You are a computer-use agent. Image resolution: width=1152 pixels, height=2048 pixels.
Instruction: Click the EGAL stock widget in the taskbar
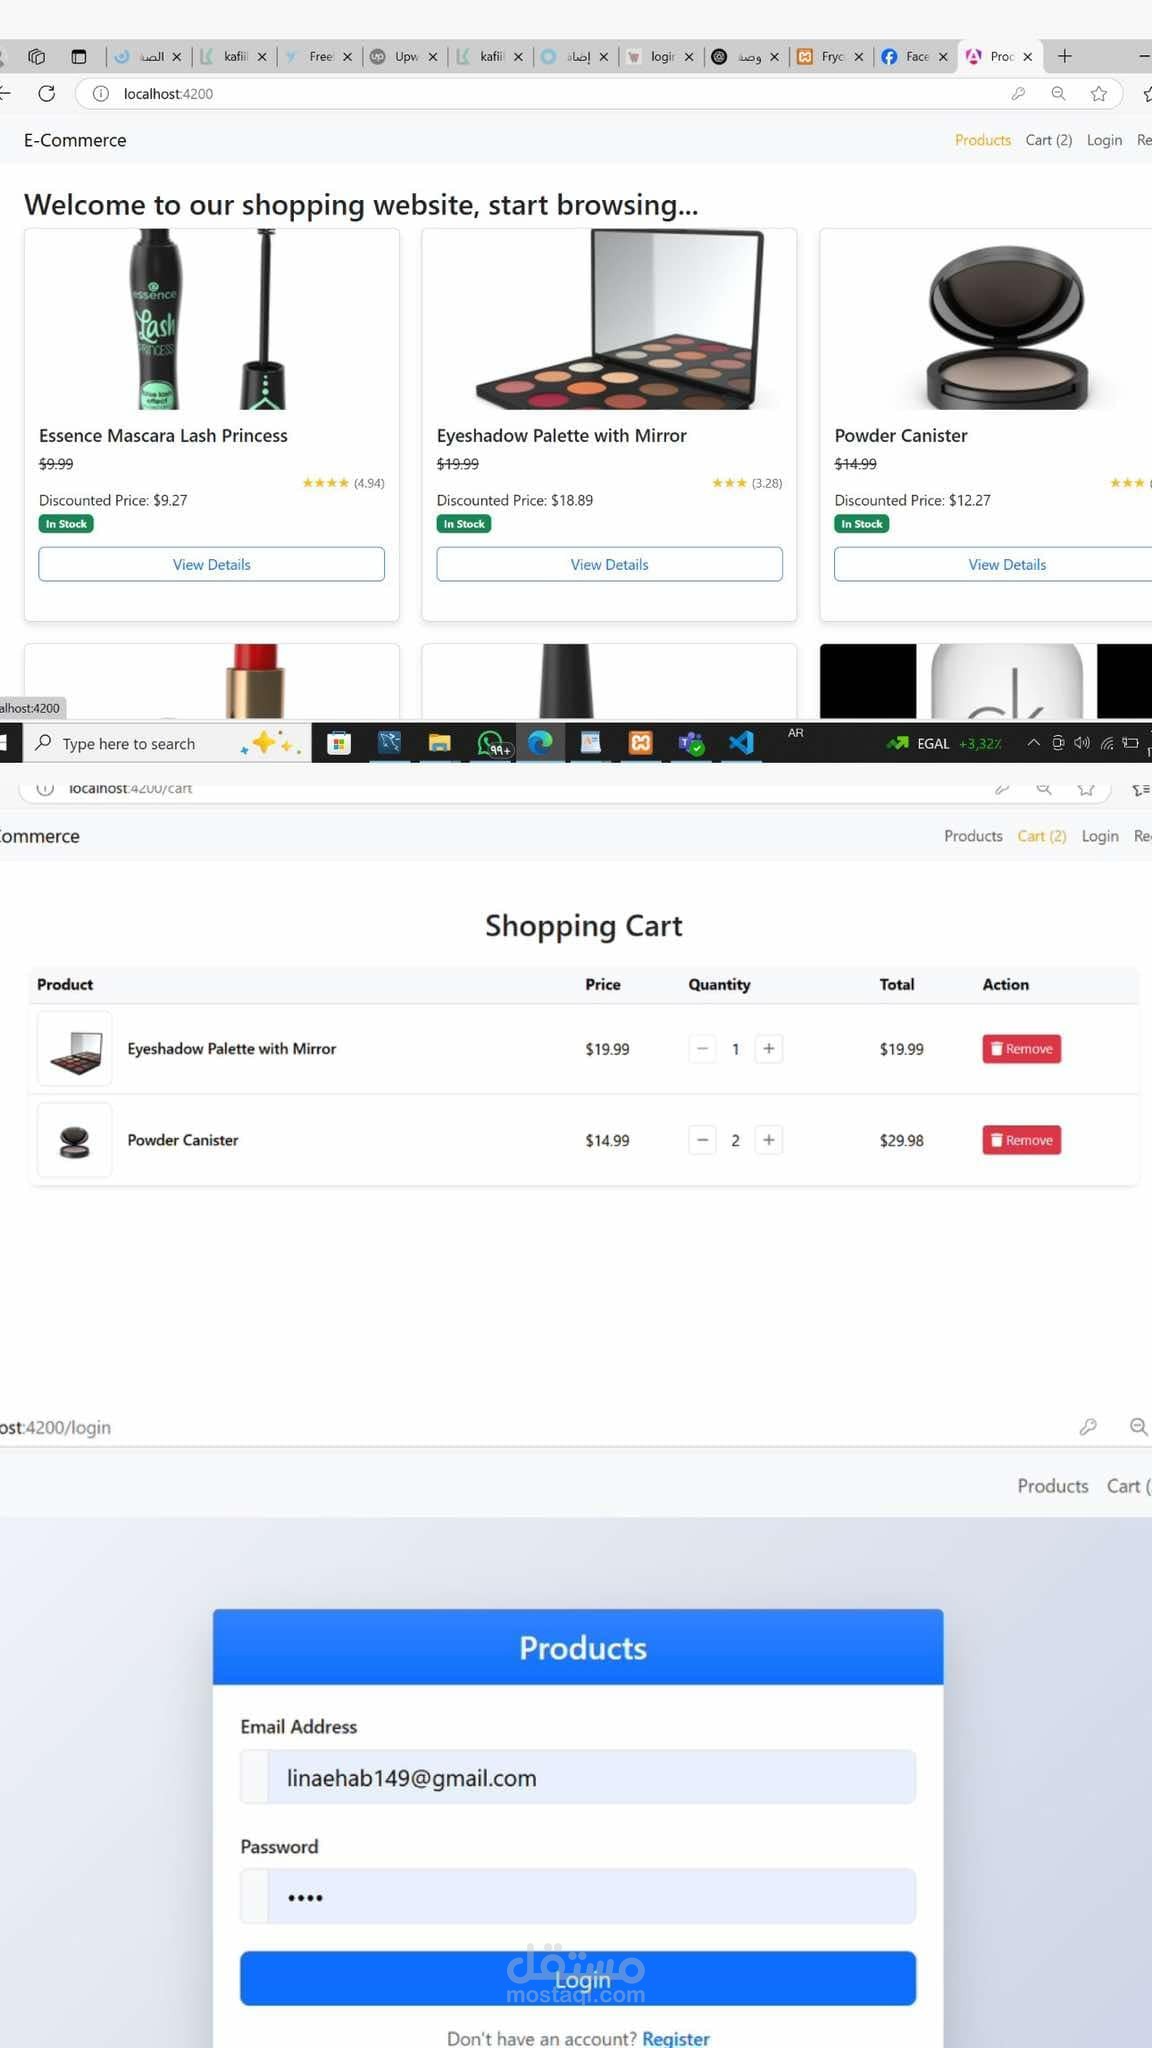pyautogui.click(x=943, y=743)
